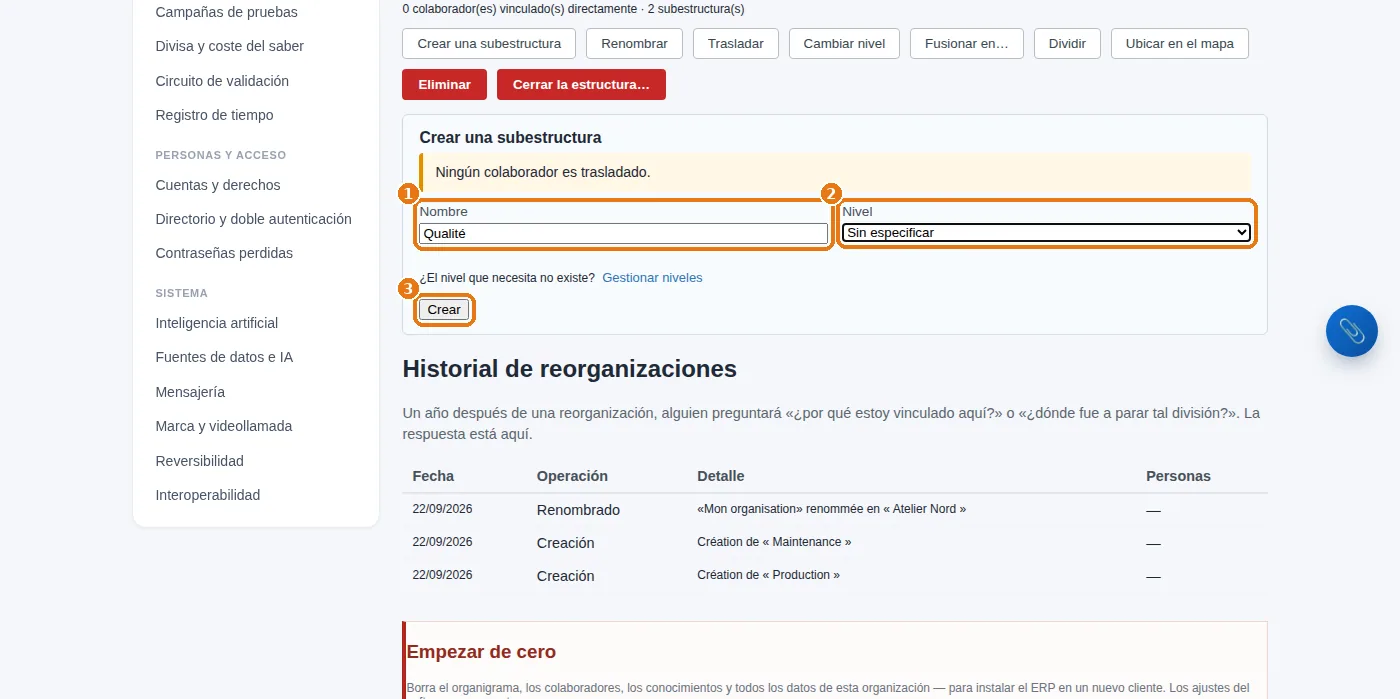The height and width of the screenshot is (699, 1400).
Task: Open Cuentas y derechos
Action: coord(218,185)
